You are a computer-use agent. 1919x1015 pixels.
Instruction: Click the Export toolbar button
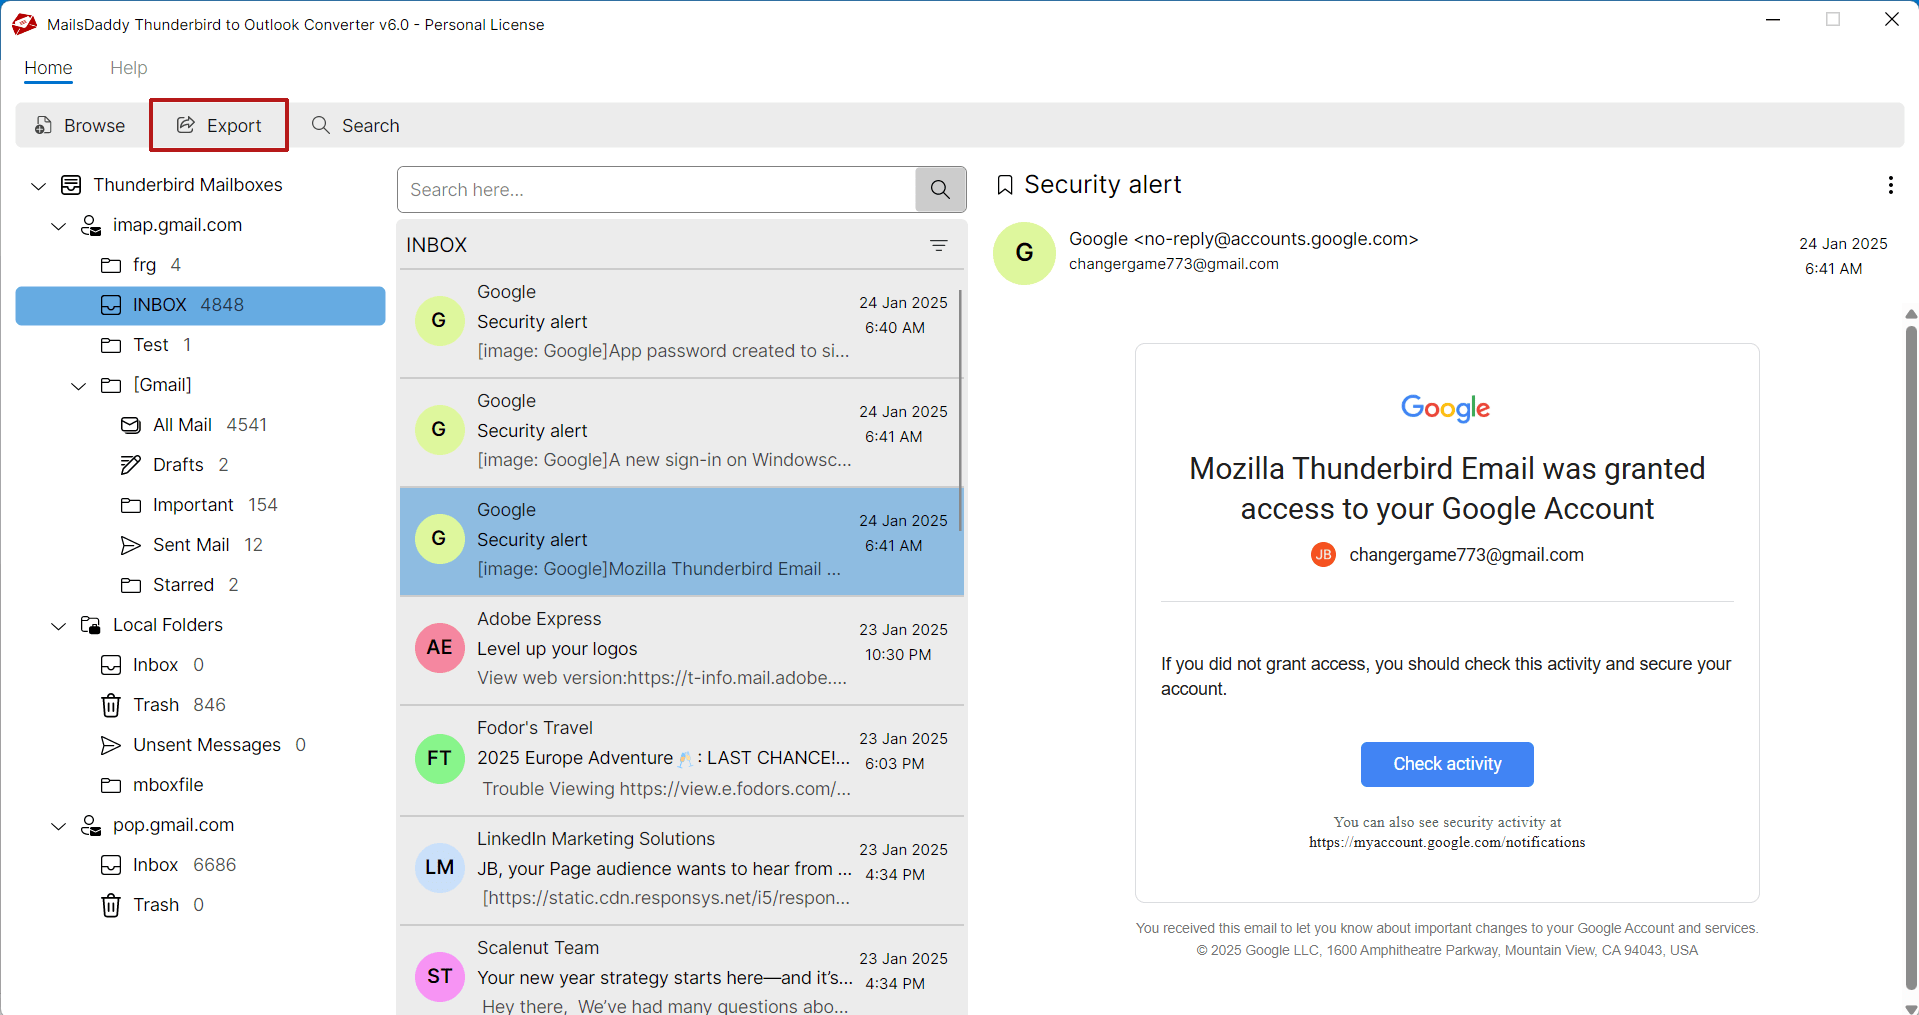tap(219, 125)
